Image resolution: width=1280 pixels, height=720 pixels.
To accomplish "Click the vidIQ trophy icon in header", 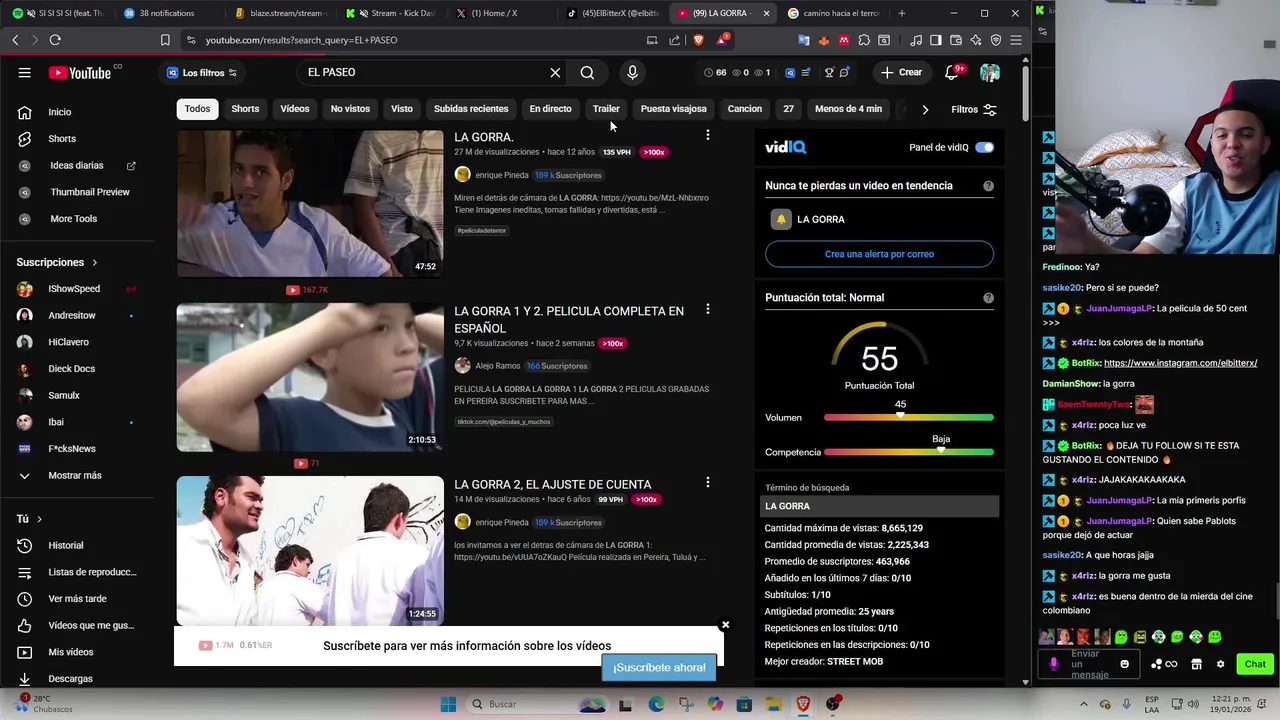I will 829,72.
